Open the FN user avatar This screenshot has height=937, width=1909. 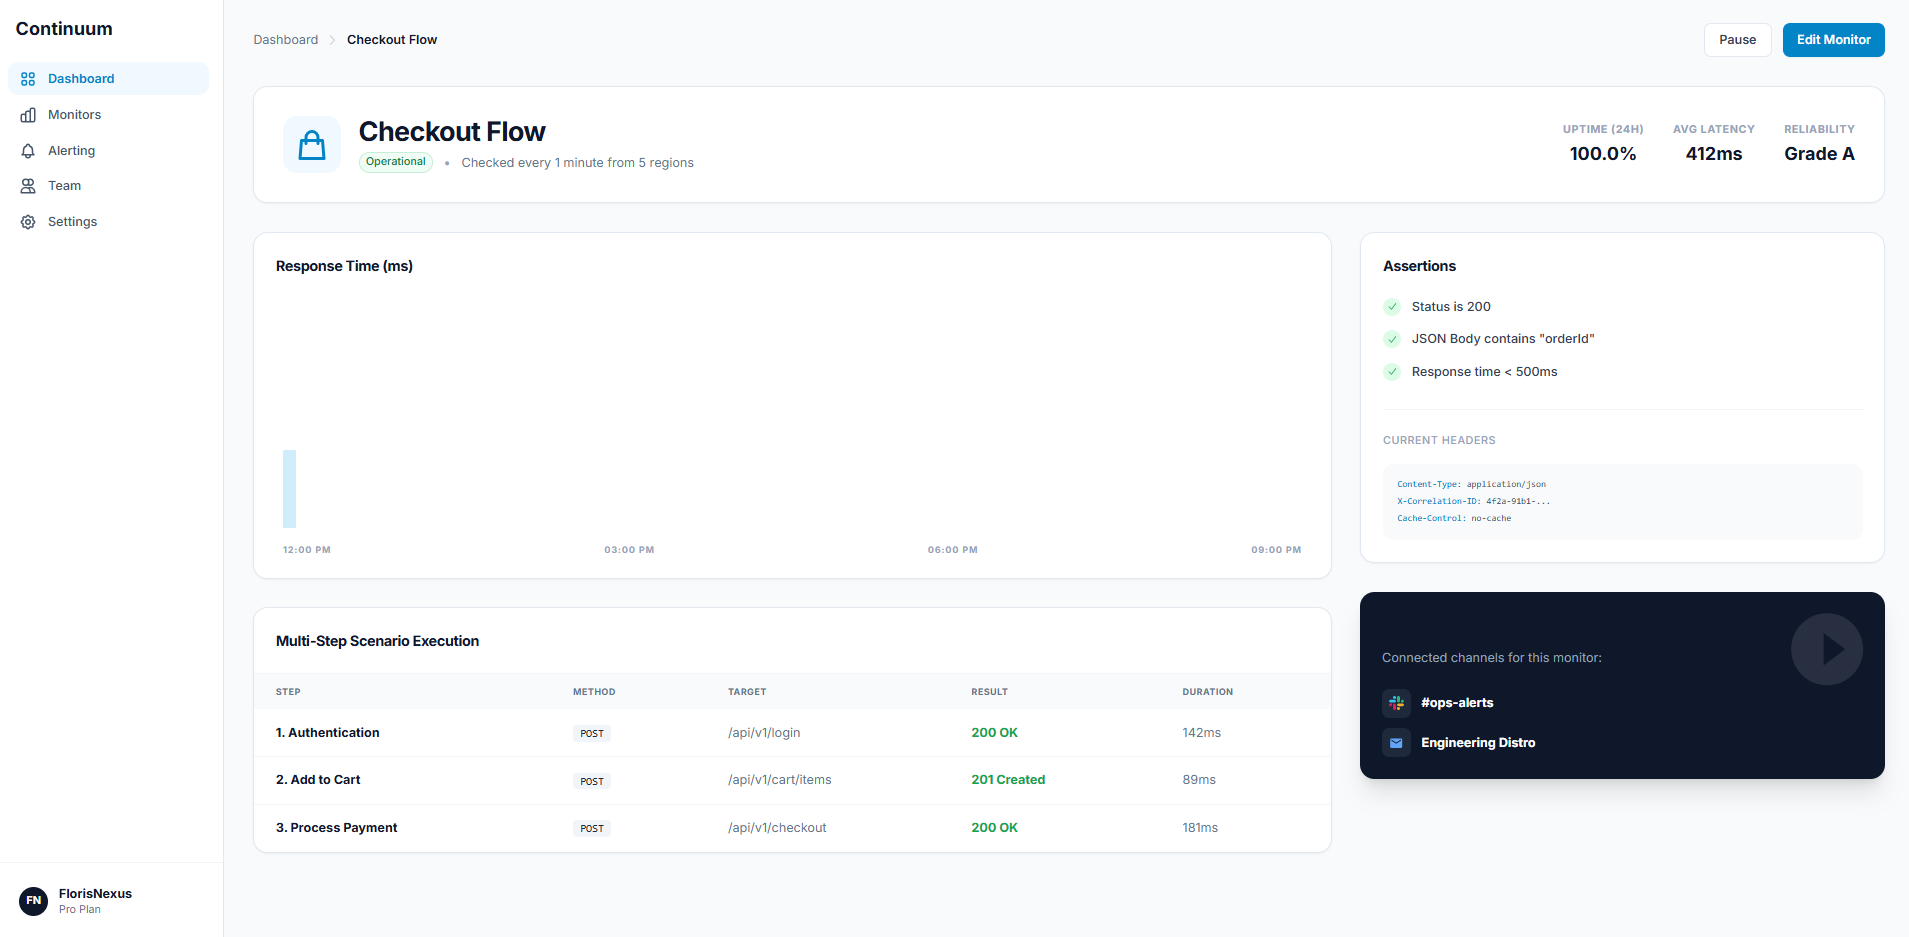click(x=34, y=901)
